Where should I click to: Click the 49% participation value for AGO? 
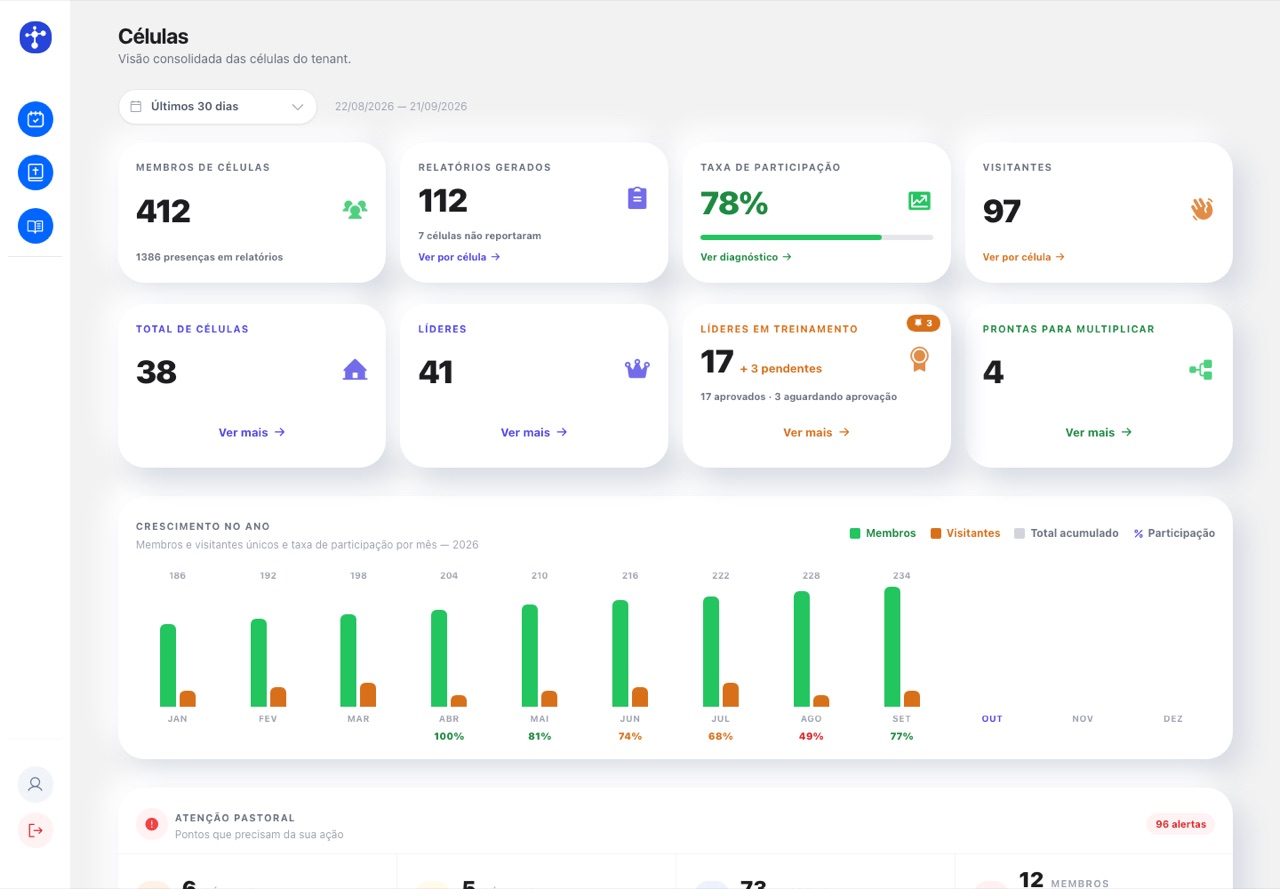pos(811,737)
